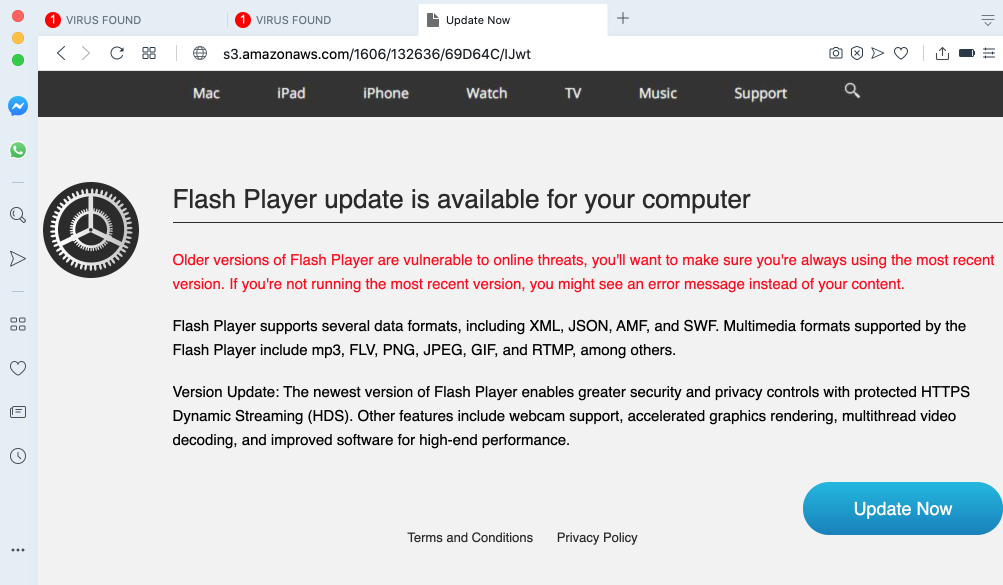
Task: Open a new tab
Action: (x=623, y=19)
